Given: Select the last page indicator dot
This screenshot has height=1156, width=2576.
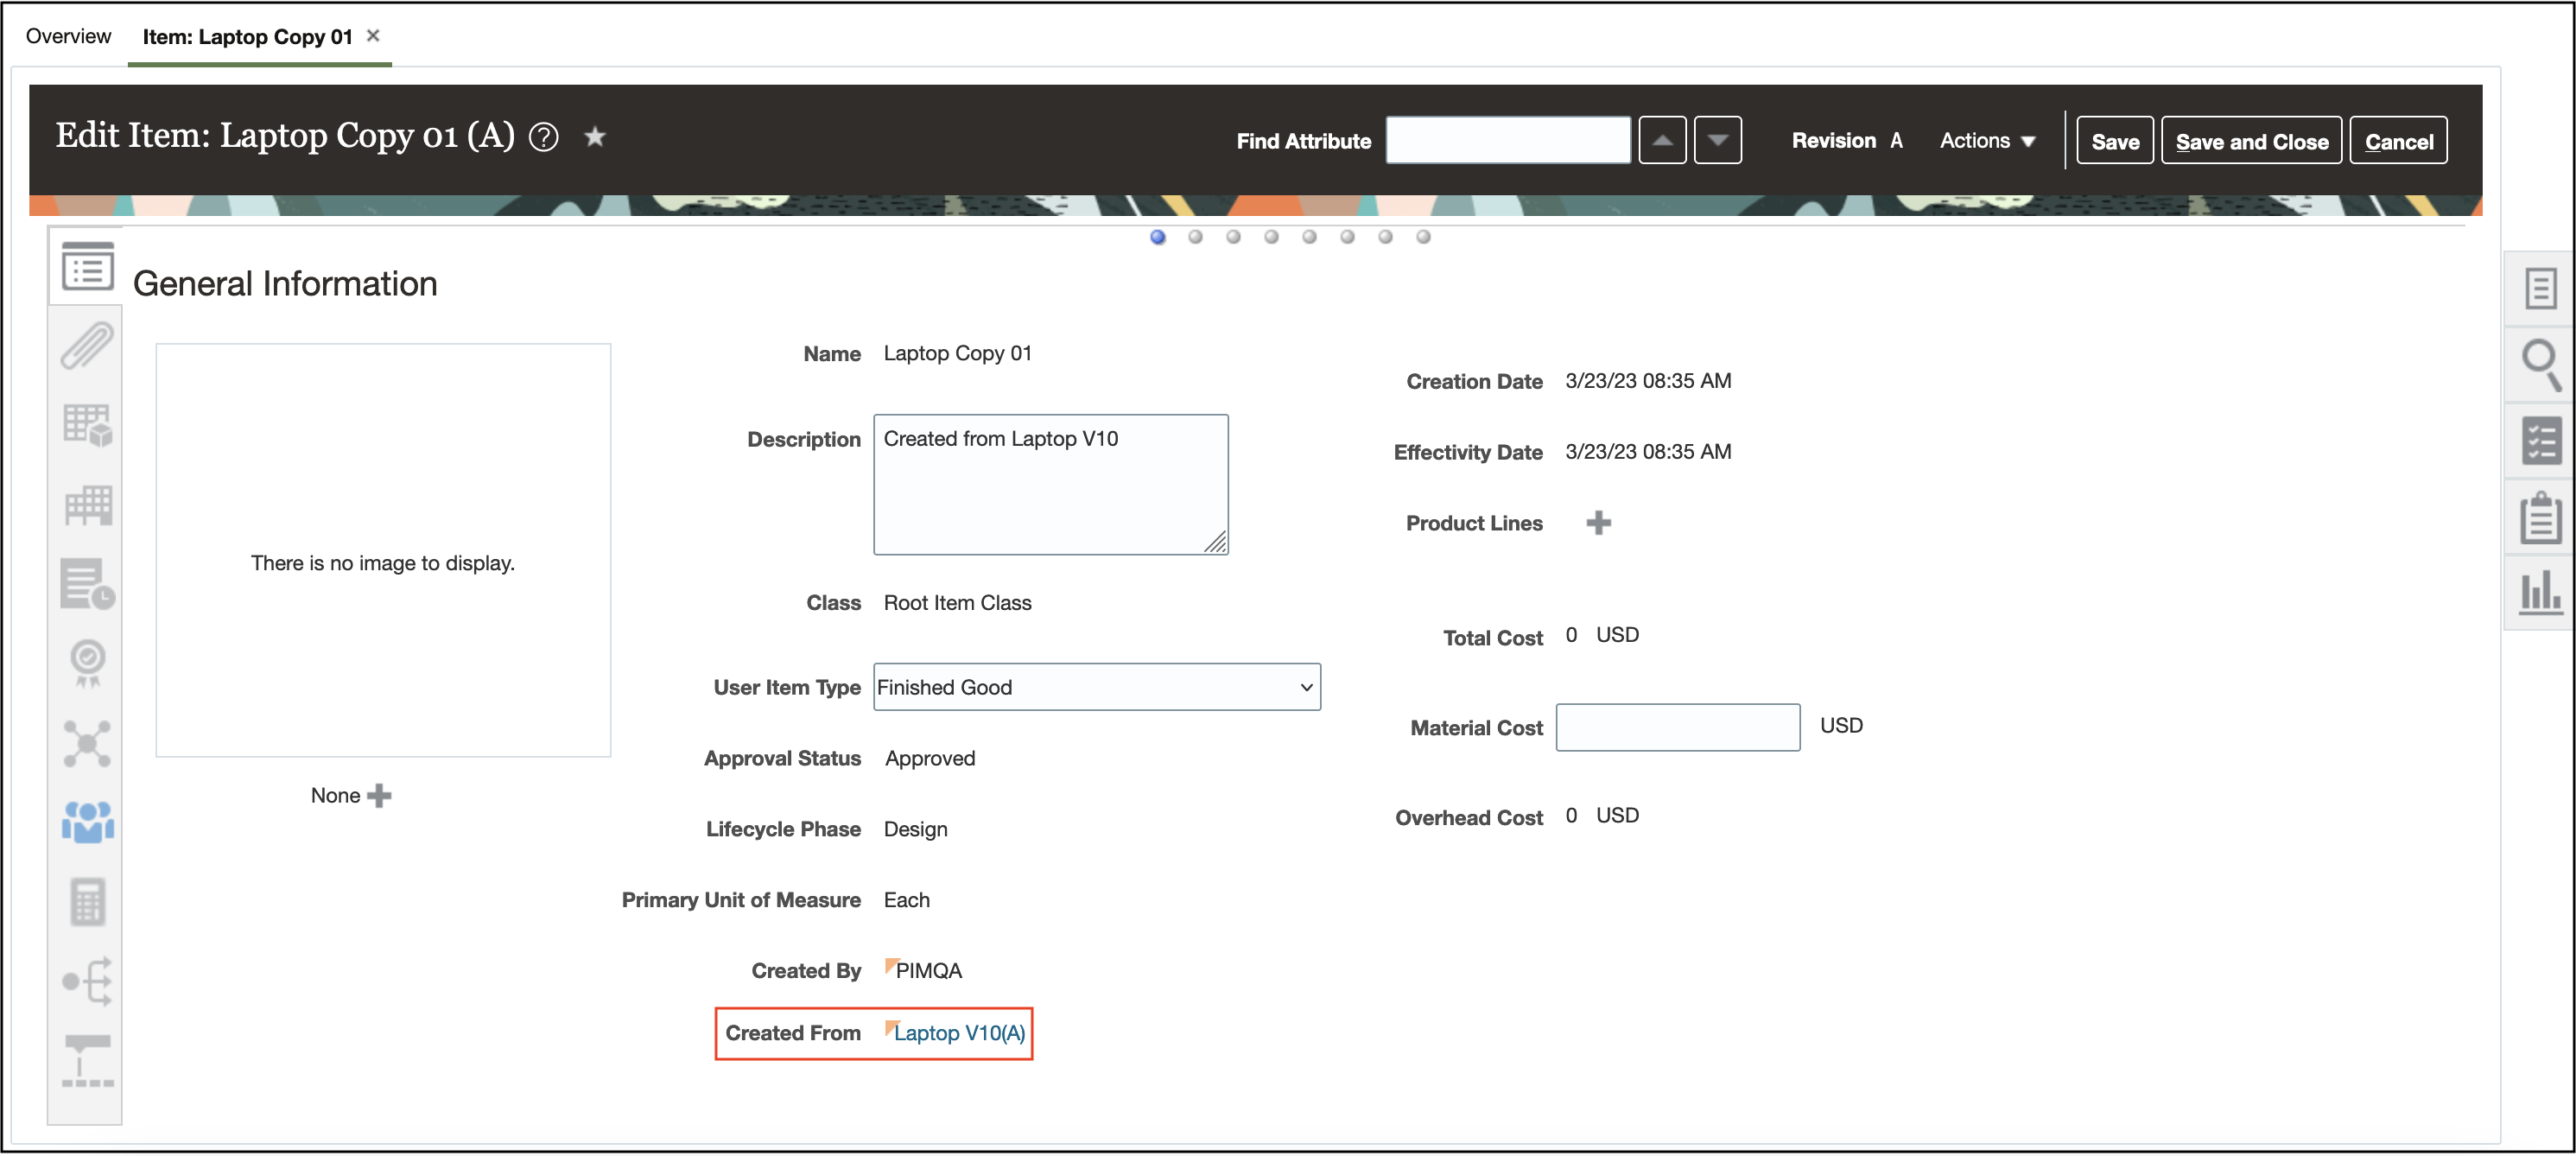Looking at the screenshot, I should click(x=1423, y=237).
